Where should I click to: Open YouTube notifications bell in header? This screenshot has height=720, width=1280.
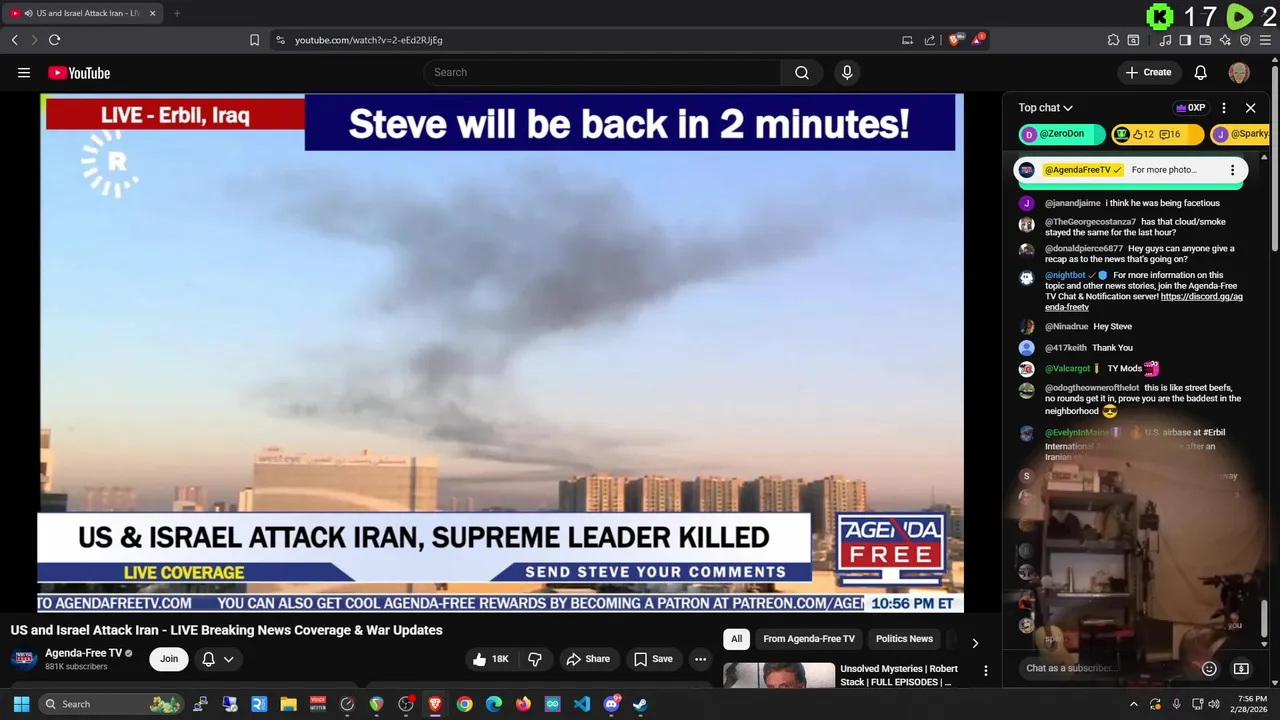pyautogui.click(x=1201, y=72)
